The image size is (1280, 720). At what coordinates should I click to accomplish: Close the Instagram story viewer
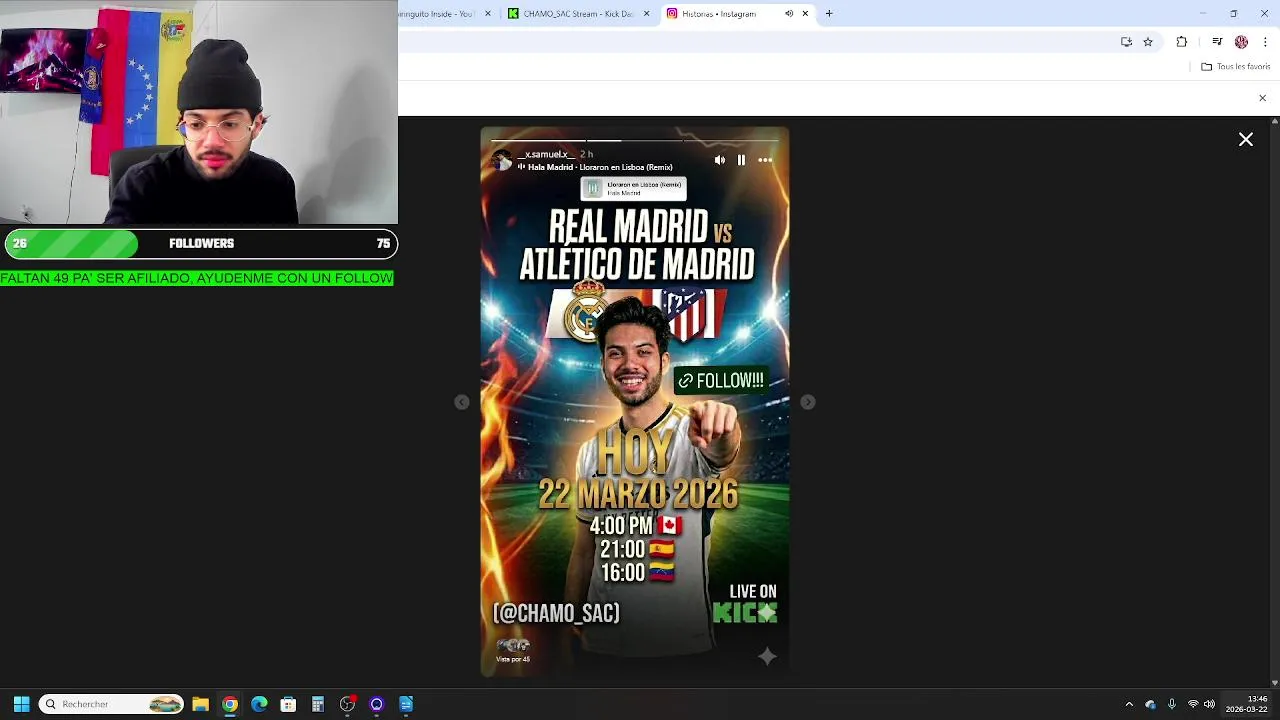pyautogui.click(x=1246, y=140)
